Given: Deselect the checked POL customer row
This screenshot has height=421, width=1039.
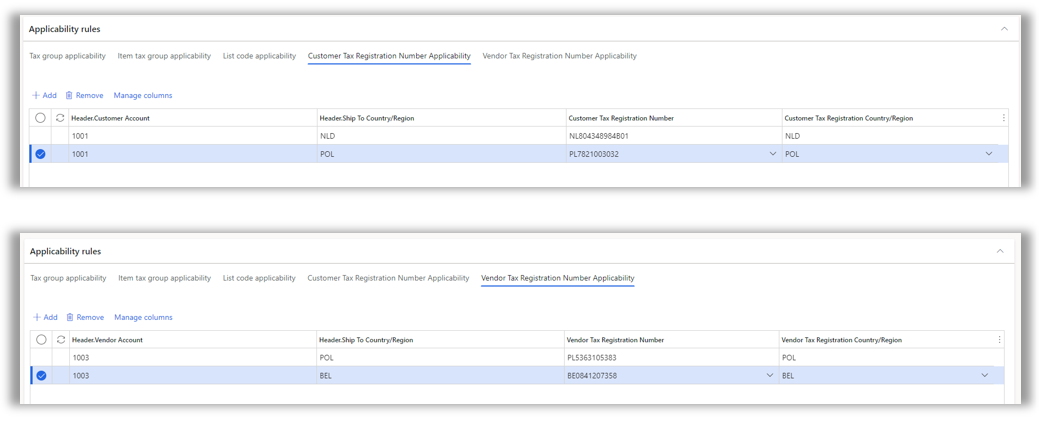Looking at the screenshot, I should (40, 154).
